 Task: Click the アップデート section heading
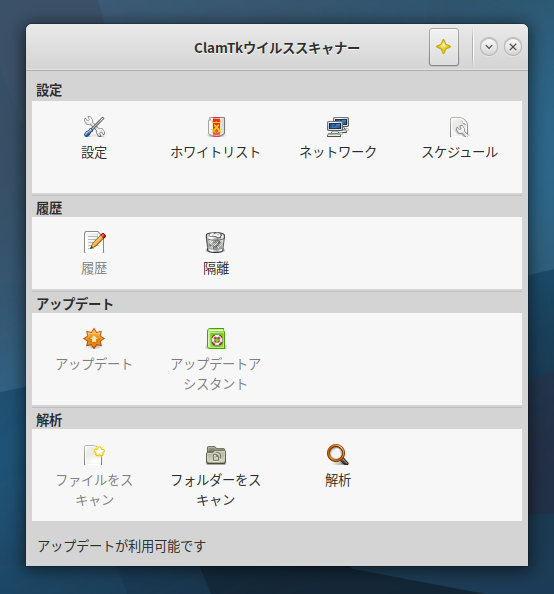75,304
